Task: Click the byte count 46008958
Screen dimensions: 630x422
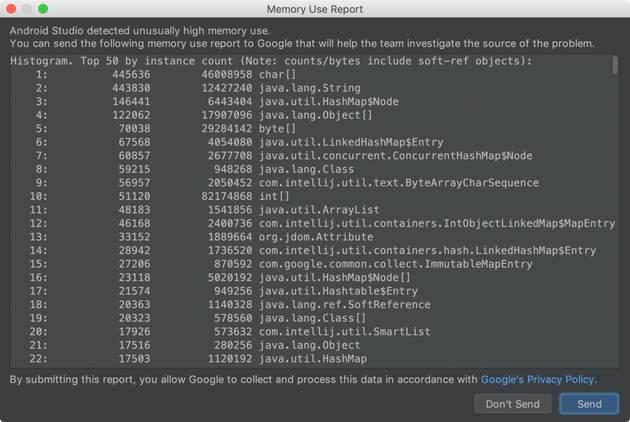Action: point(227,74)
